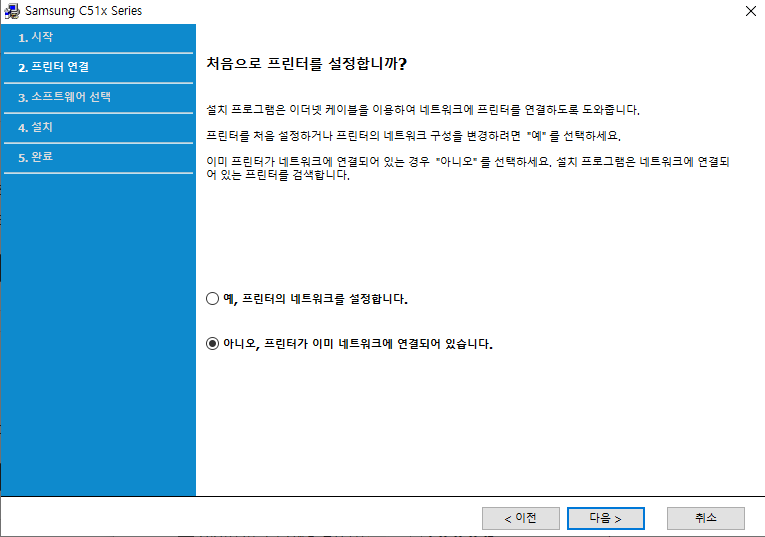
Task: Go back with the < 이전 button
Action: tap(521, 518)
